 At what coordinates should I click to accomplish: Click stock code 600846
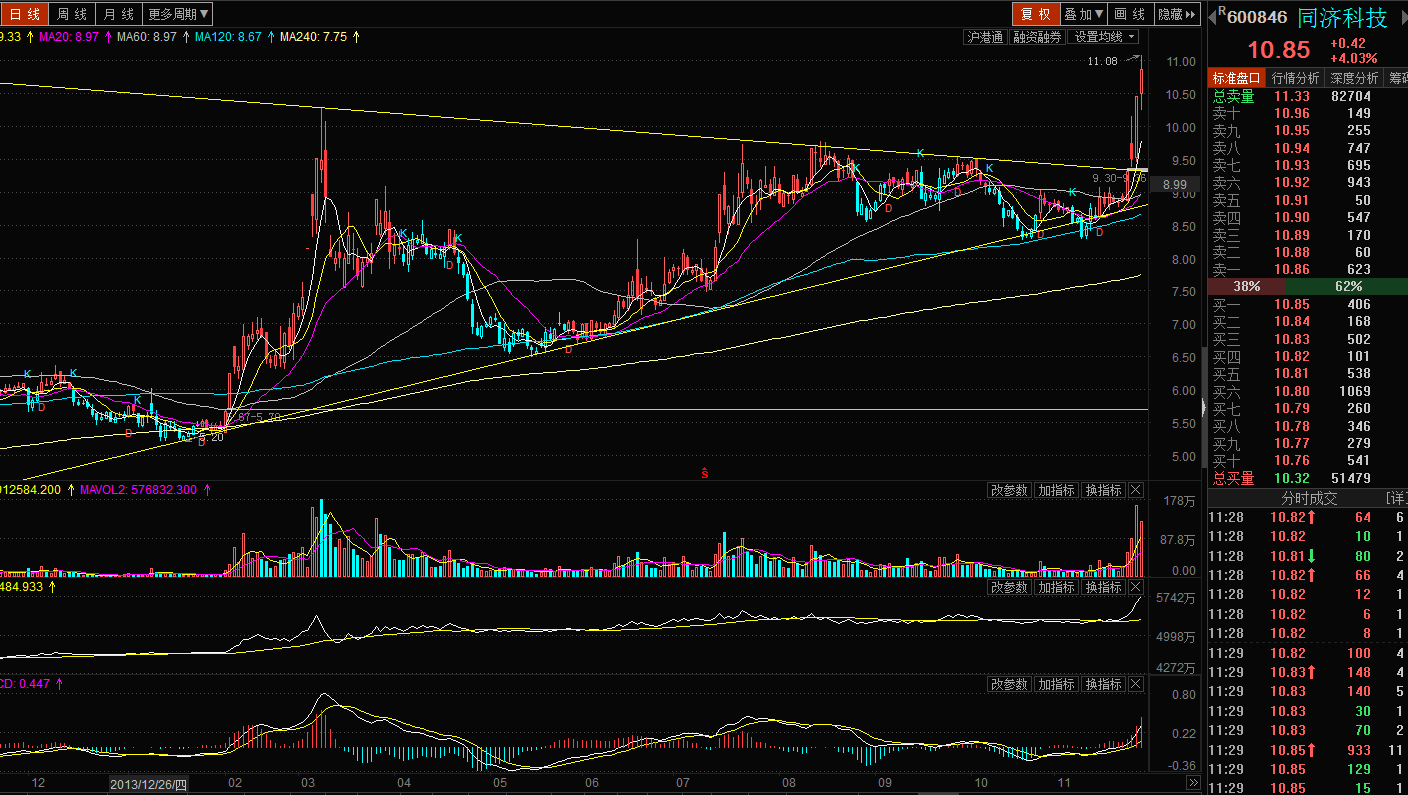(1257, 17)
